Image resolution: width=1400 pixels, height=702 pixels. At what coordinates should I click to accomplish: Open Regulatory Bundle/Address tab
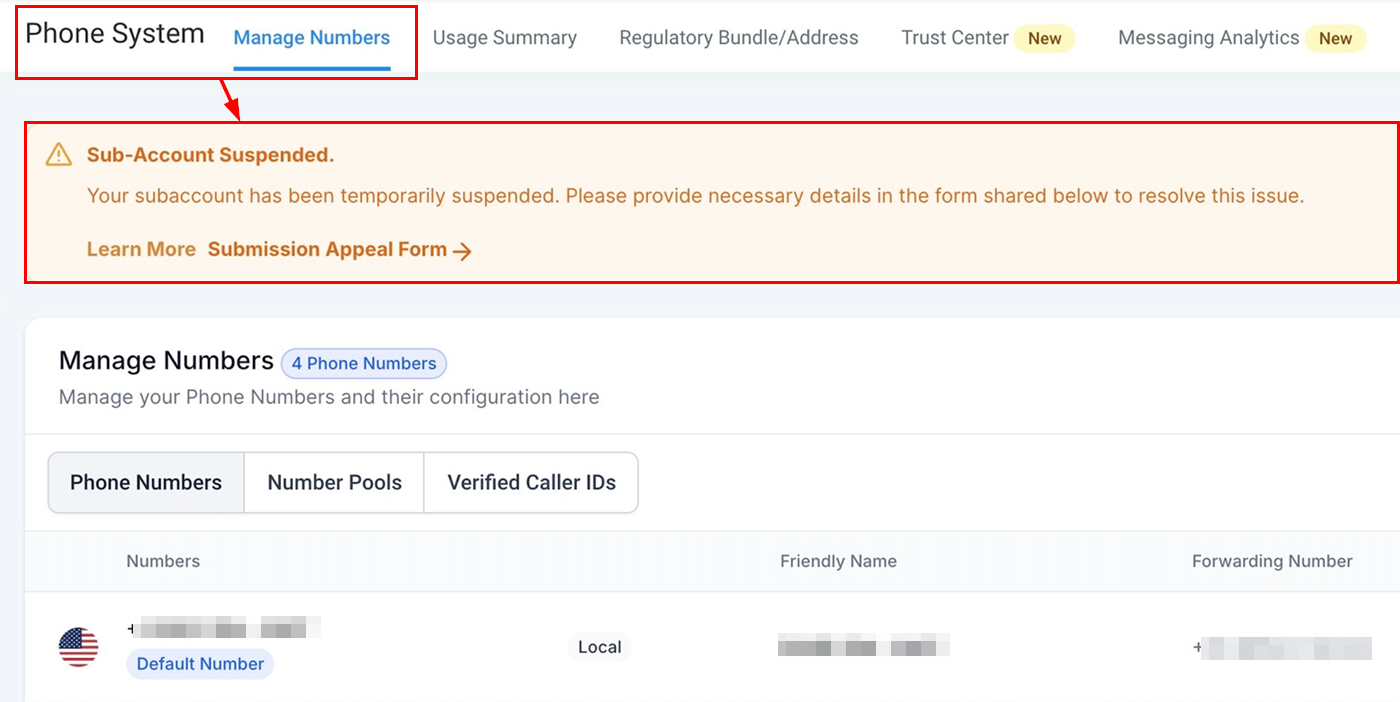[739, 38]
